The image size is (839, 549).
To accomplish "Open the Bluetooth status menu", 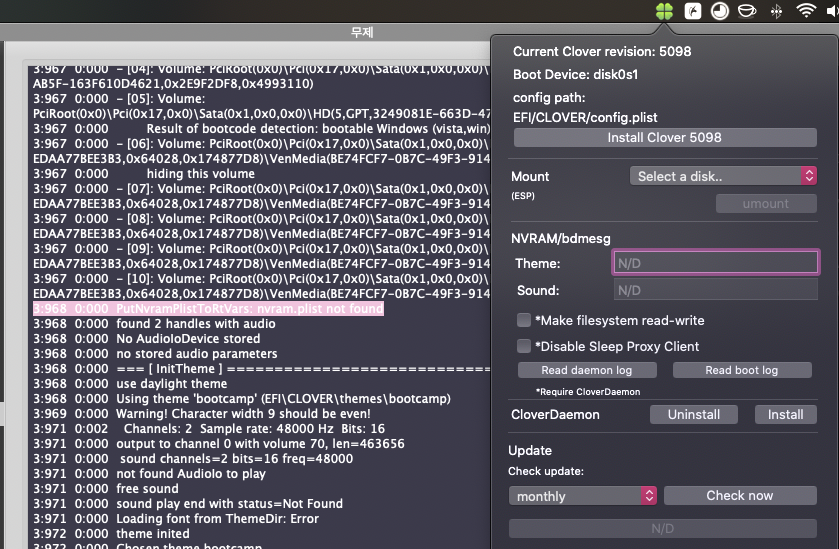I will (x=776, y=11).
